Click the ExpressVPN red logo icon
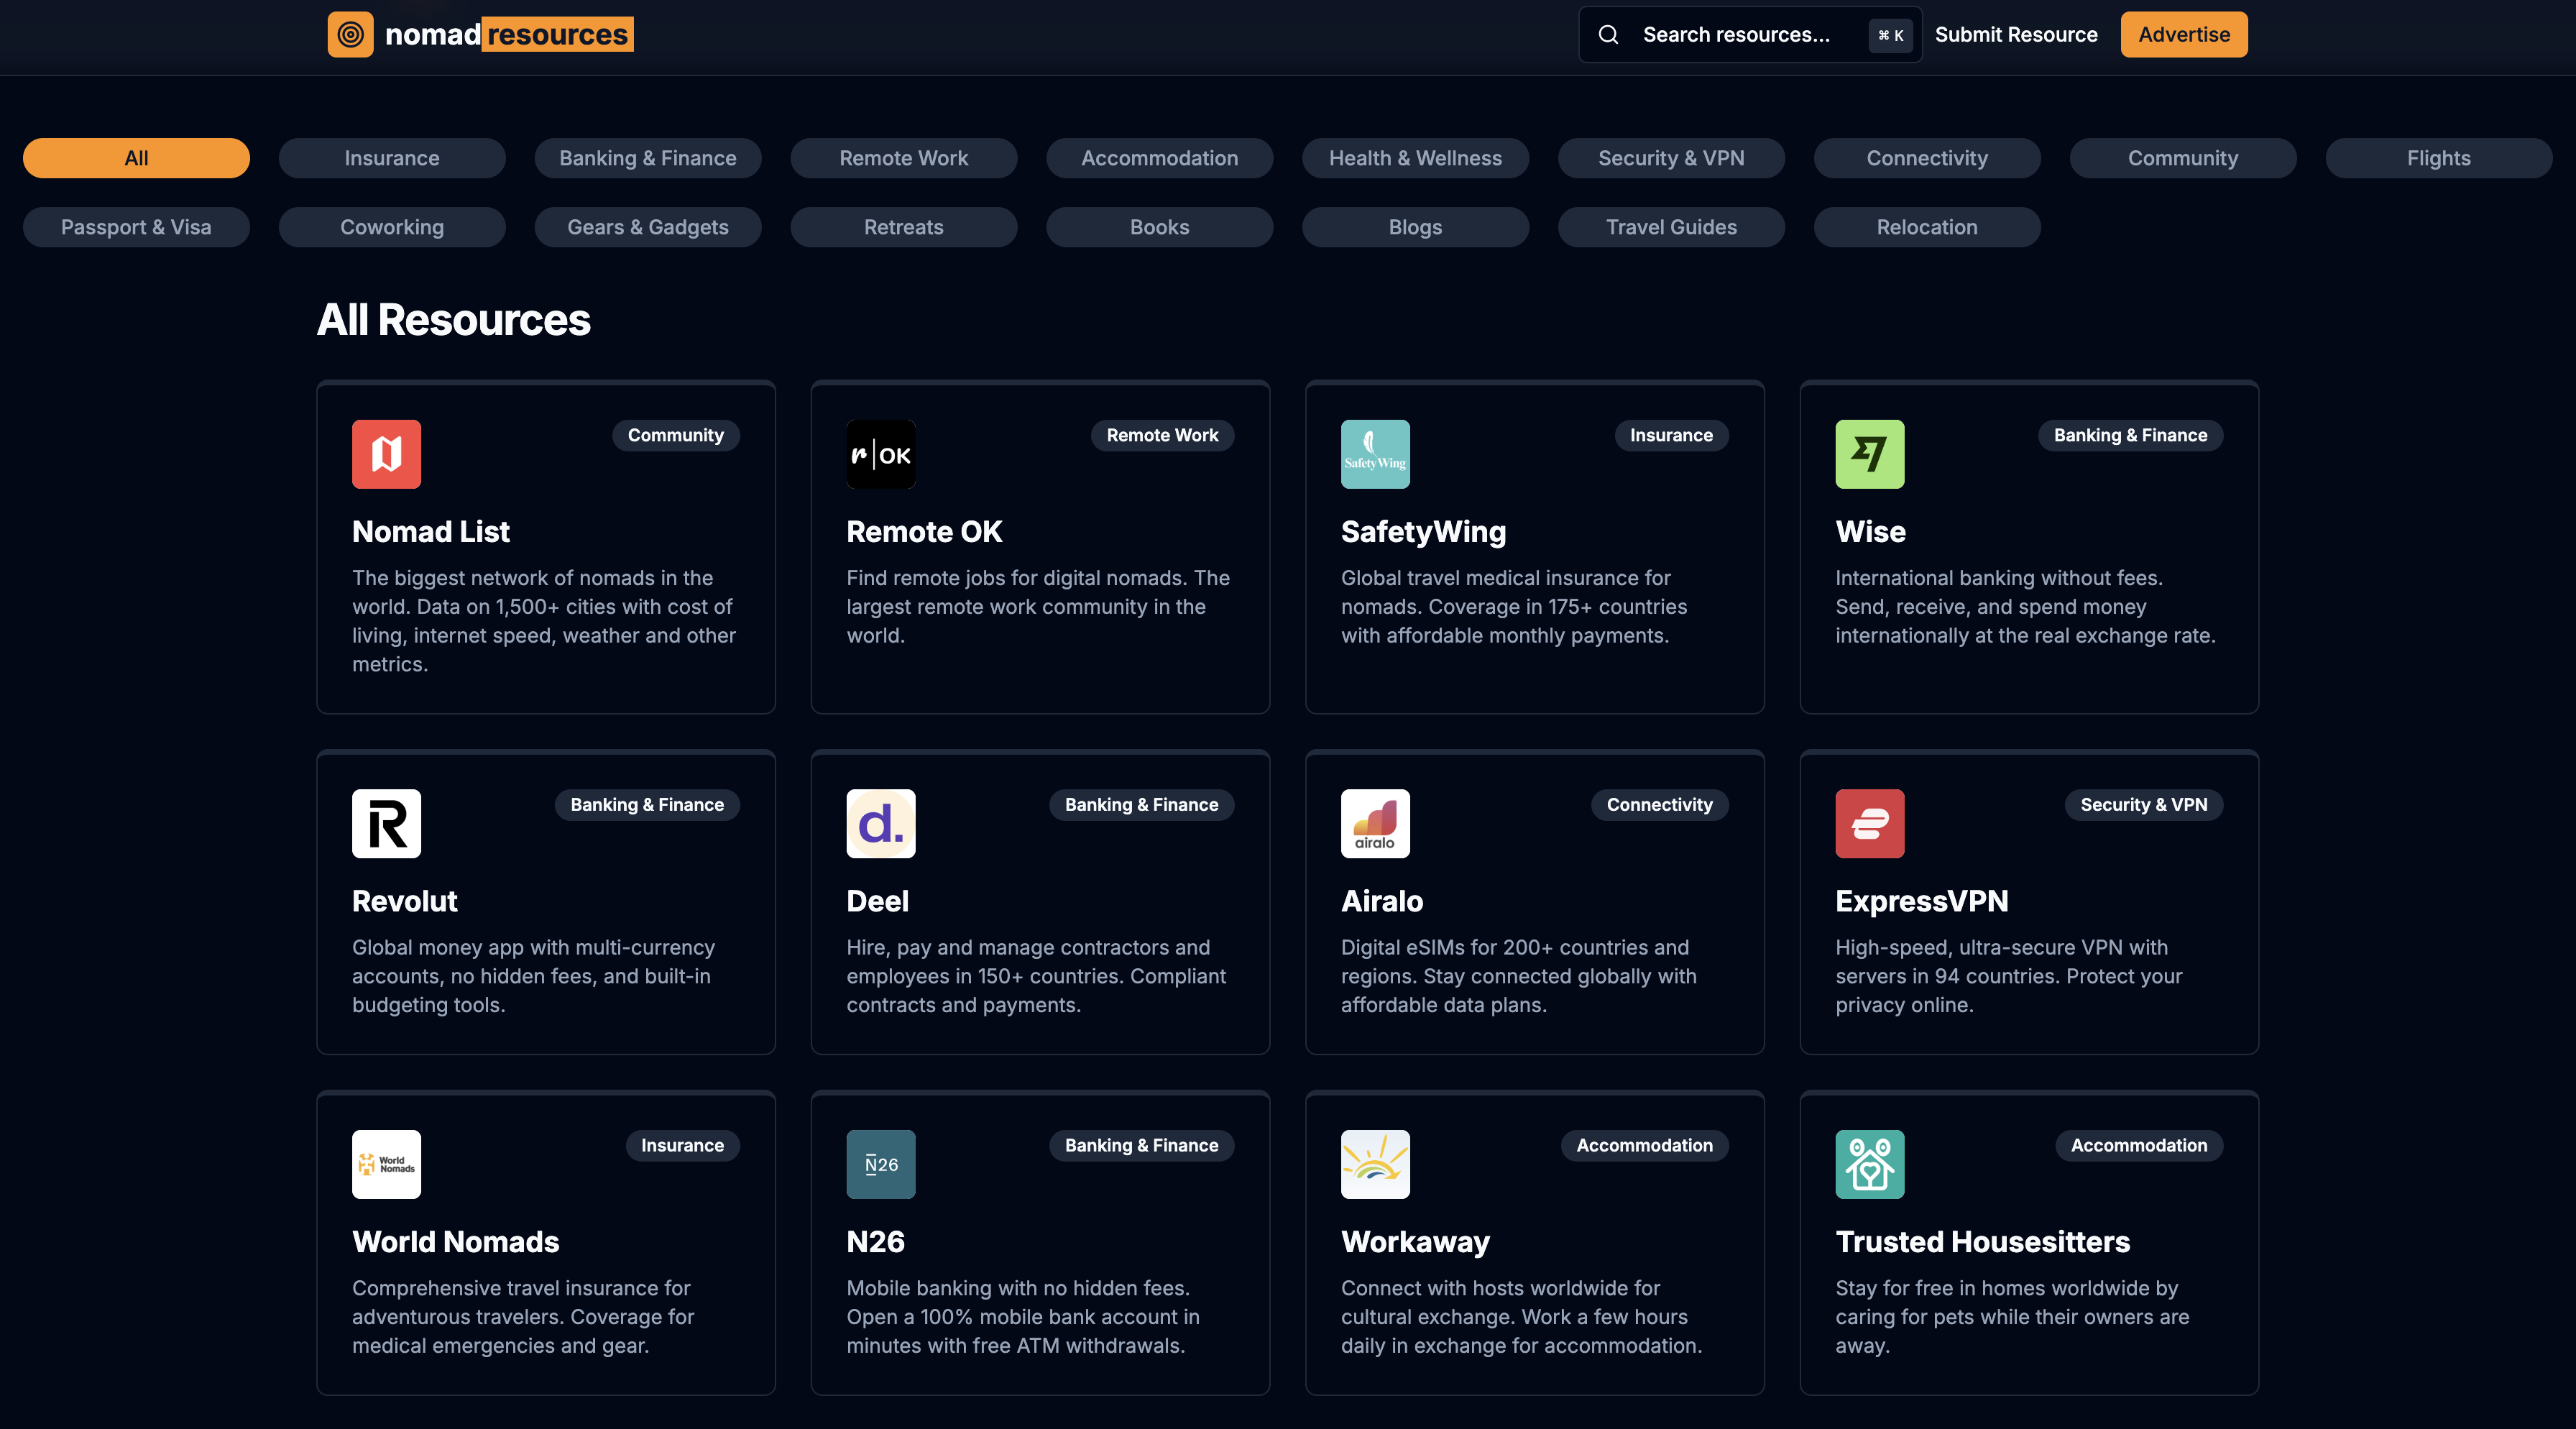The height and width of the screenshot is (1429, 2576). pos(1869,824)
